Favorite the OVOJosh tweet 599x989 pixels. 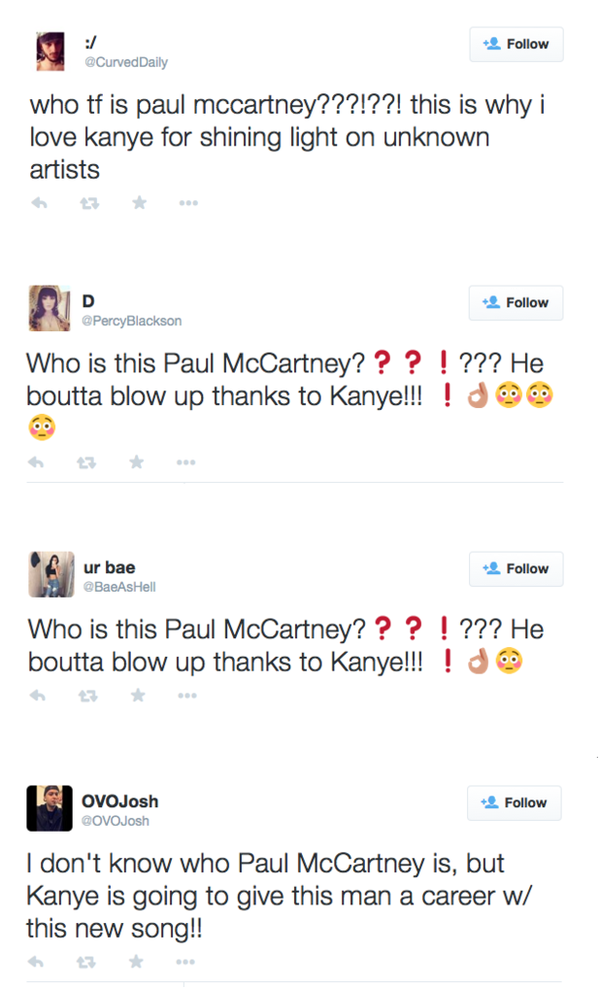point(136,961)
